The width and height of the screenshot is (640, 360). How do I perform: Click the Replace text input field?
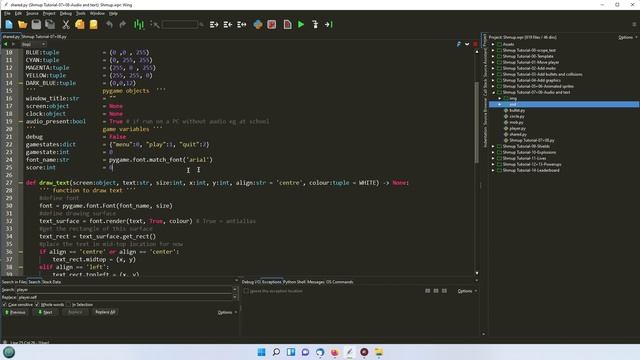coord(124,297)
